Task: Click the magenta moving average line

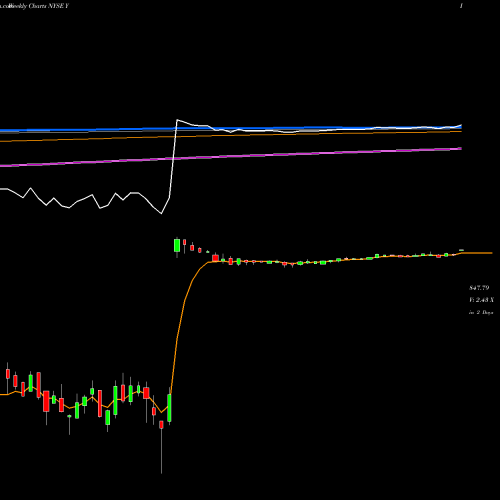Action: click(x=231, y=157)
